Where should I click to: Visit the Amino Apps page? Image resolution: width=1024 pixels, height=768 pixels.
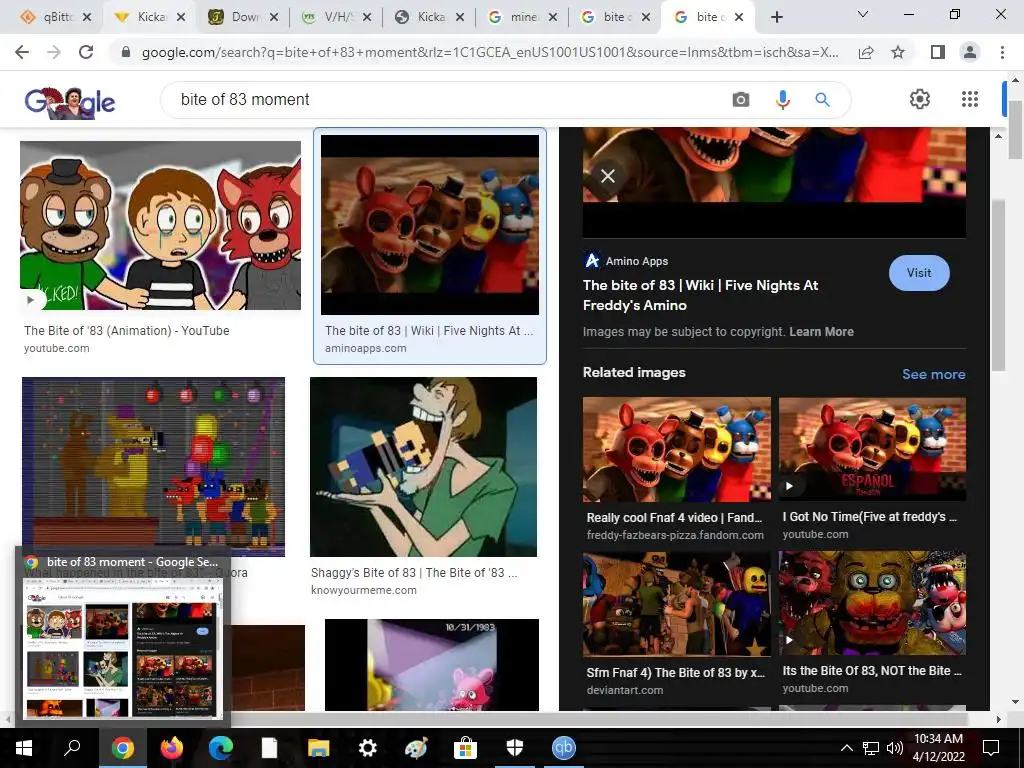(919, 273)
